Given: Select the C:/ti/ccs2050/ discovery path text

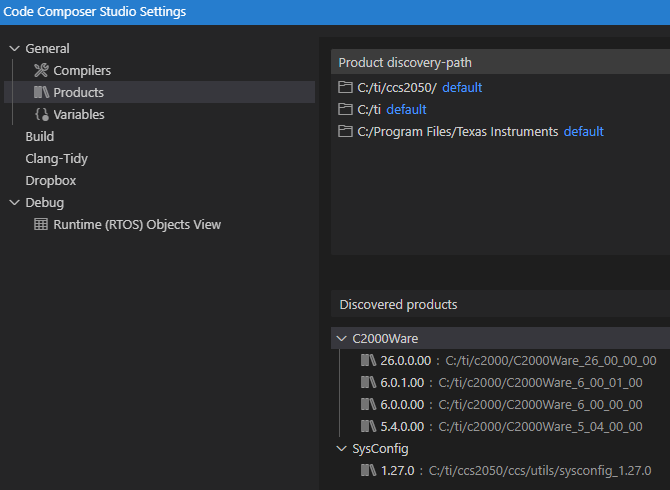Looking at the screenshot, I should point(397,88).
